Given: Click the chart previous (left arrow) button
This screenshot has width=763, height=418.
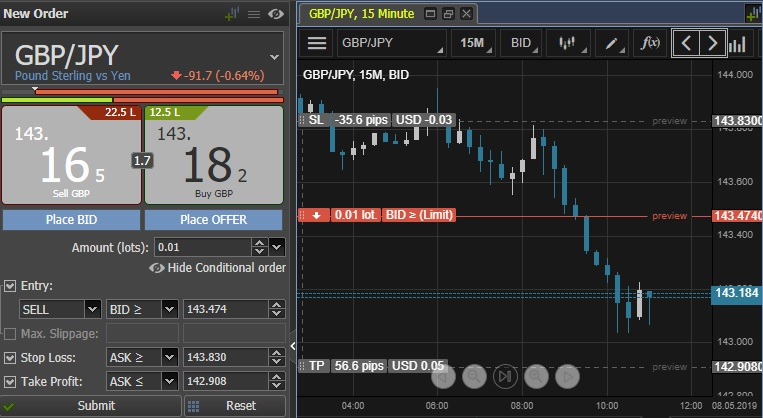Looking at the screenshot, I should coord(686,43).
